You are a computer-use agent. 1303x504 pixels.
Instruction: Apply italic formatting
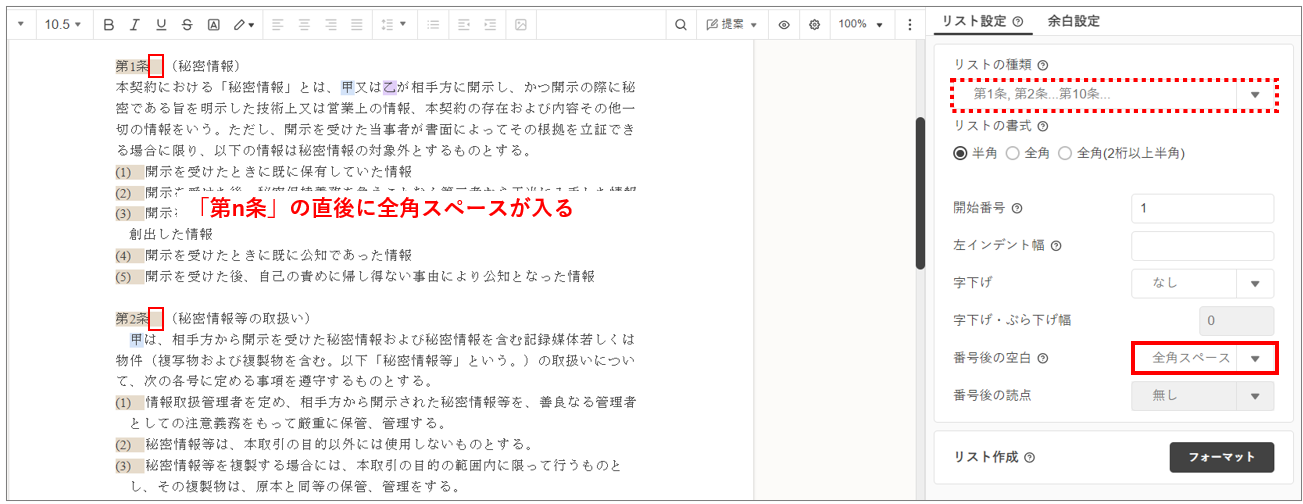click(135, 24)
